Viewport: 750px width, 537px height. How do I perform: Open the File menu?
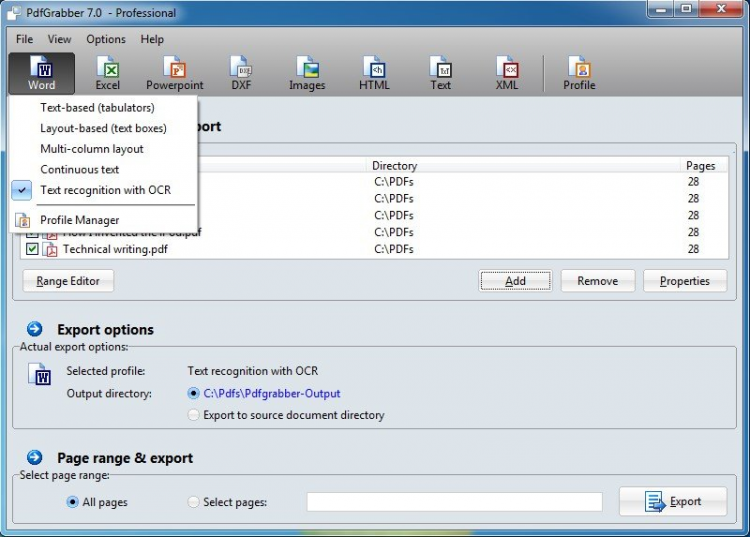(24, 39)
